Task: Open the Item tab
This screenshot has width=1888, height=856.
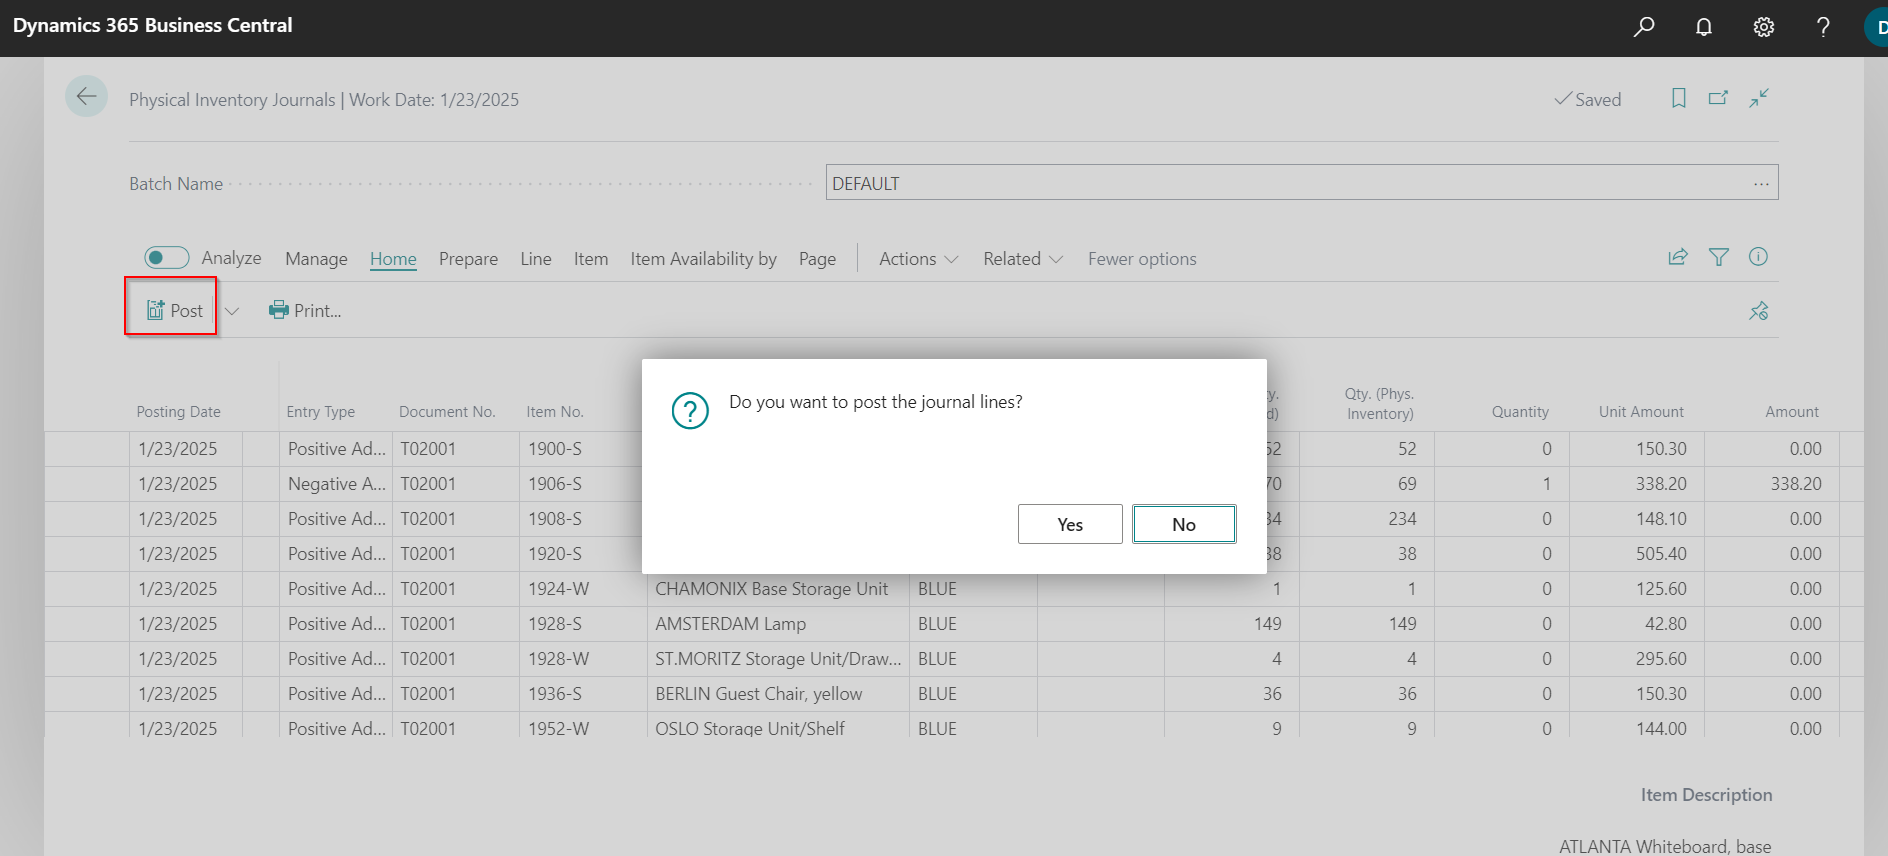Action: point(591,259)
